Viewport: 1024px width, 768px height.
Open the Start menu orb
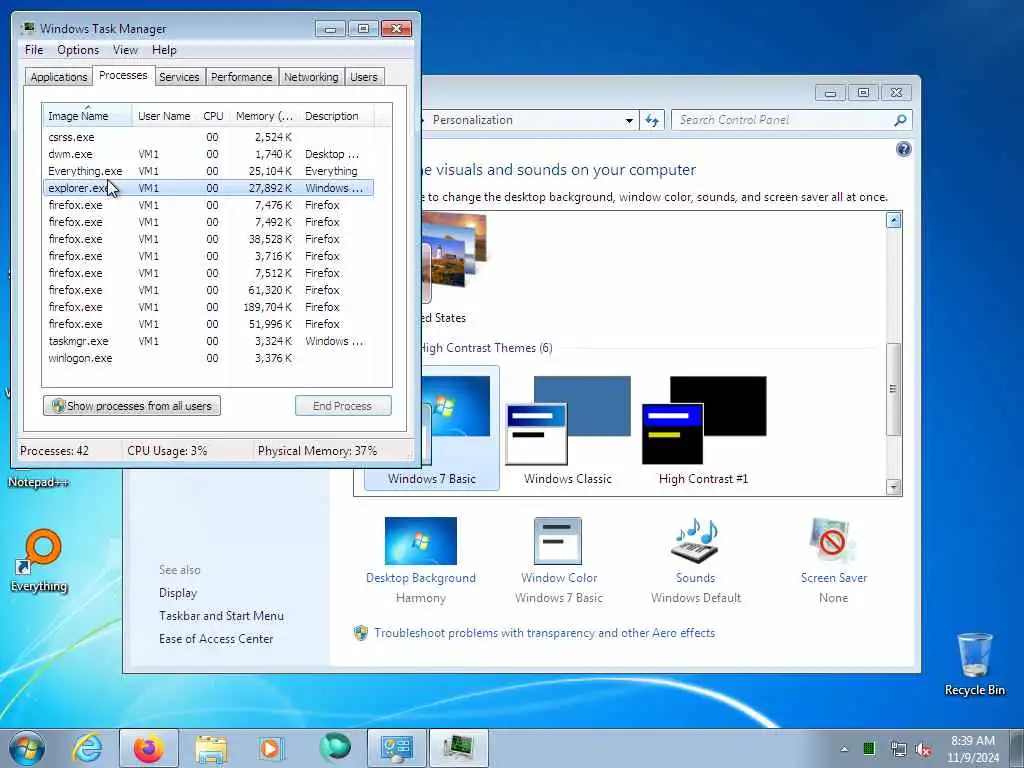click(x=27, y=748)
